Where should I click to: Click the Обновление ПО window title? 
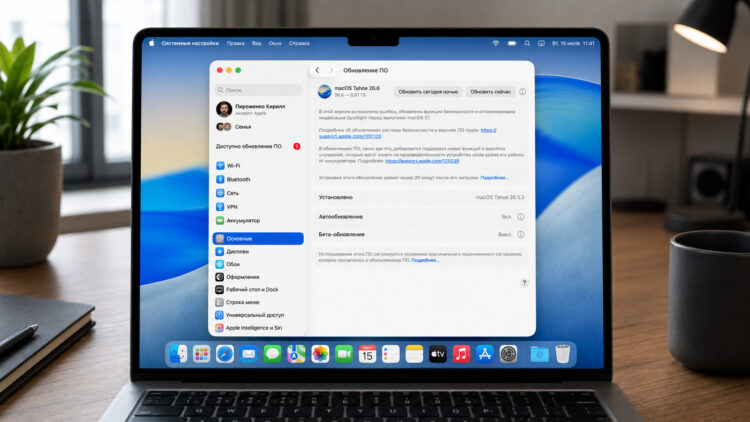365,70
